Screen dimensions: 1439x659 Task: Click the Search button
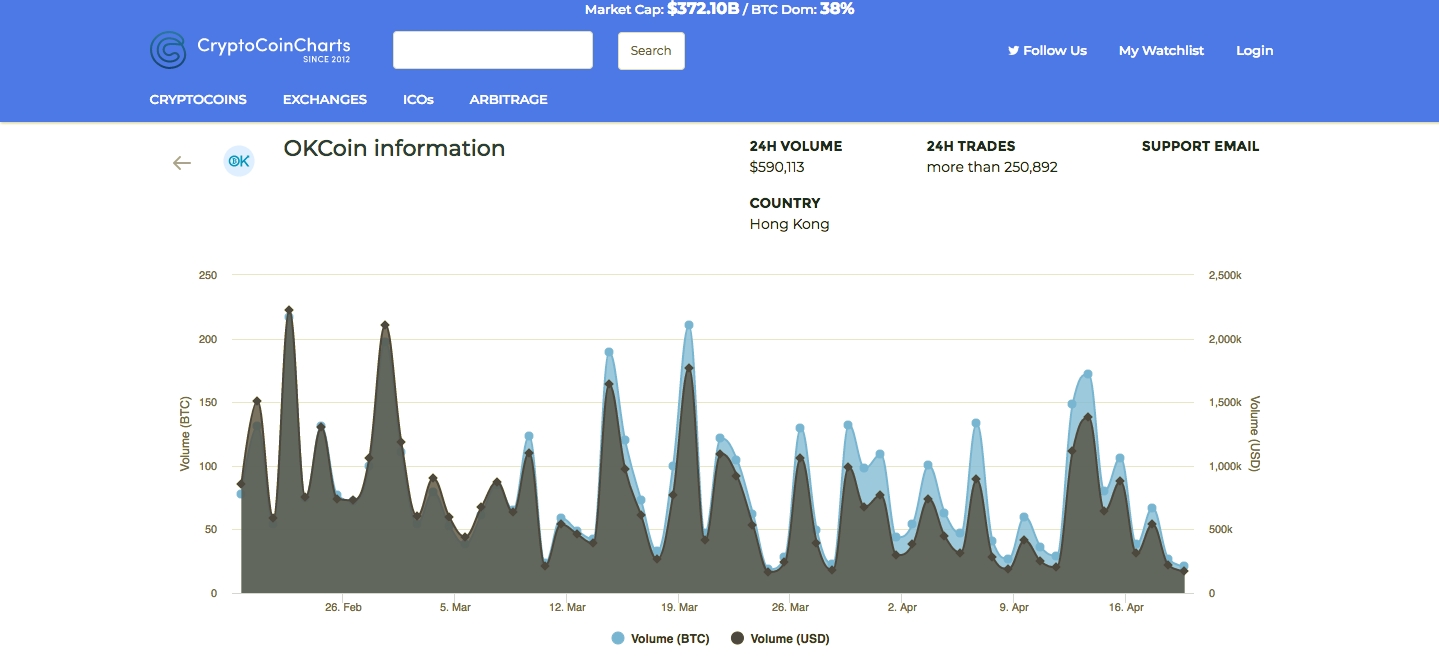click(x=651, y=51)
